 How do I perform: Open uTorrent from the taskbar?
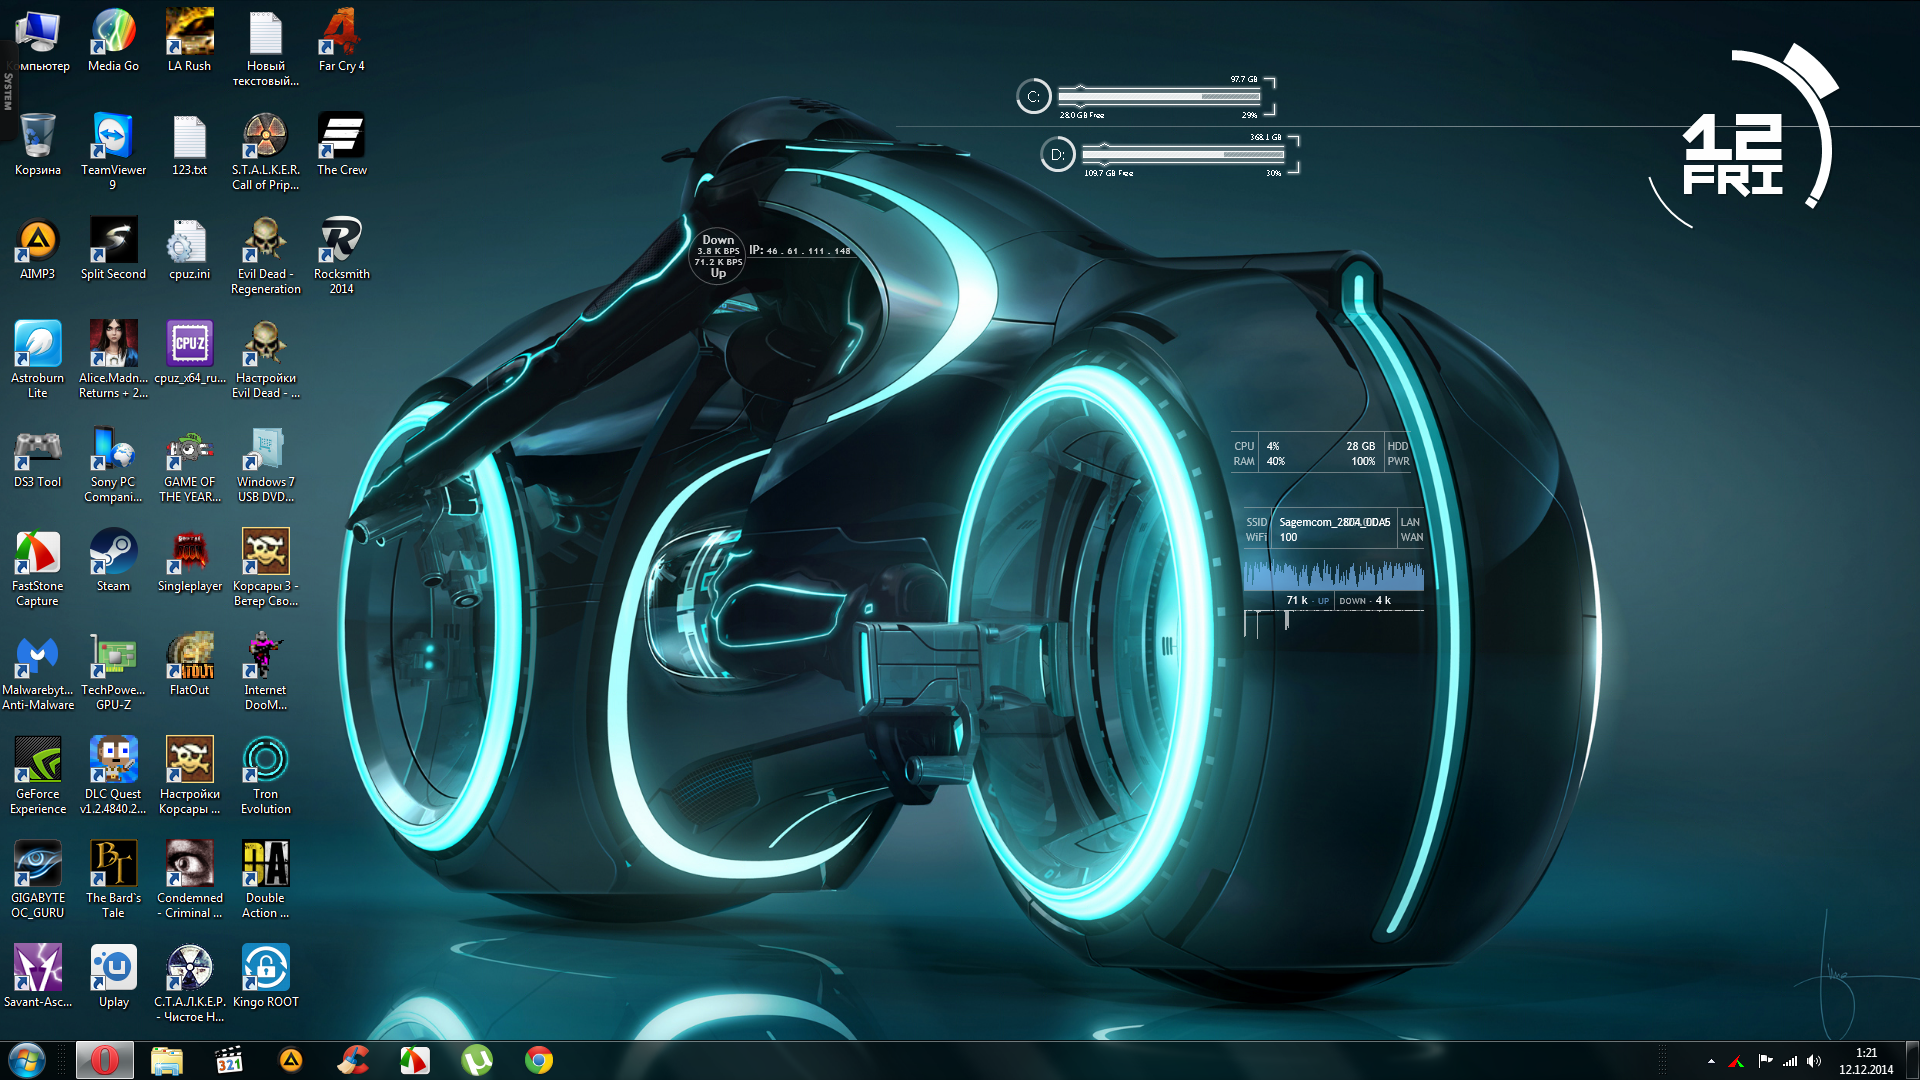point(477,1060)
